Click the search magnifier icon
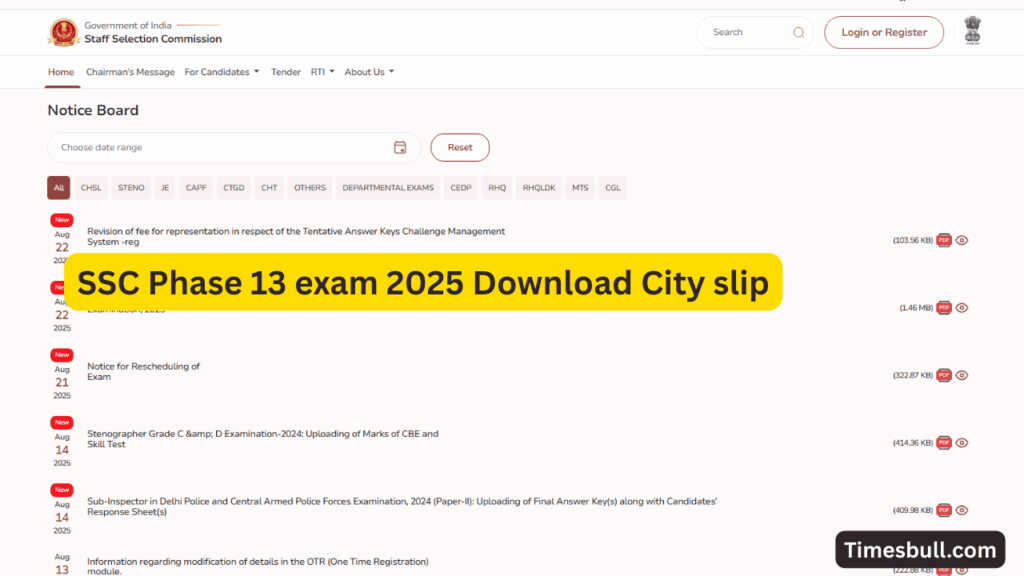This screenshot has width=1024, height=576. pos(798,32)
